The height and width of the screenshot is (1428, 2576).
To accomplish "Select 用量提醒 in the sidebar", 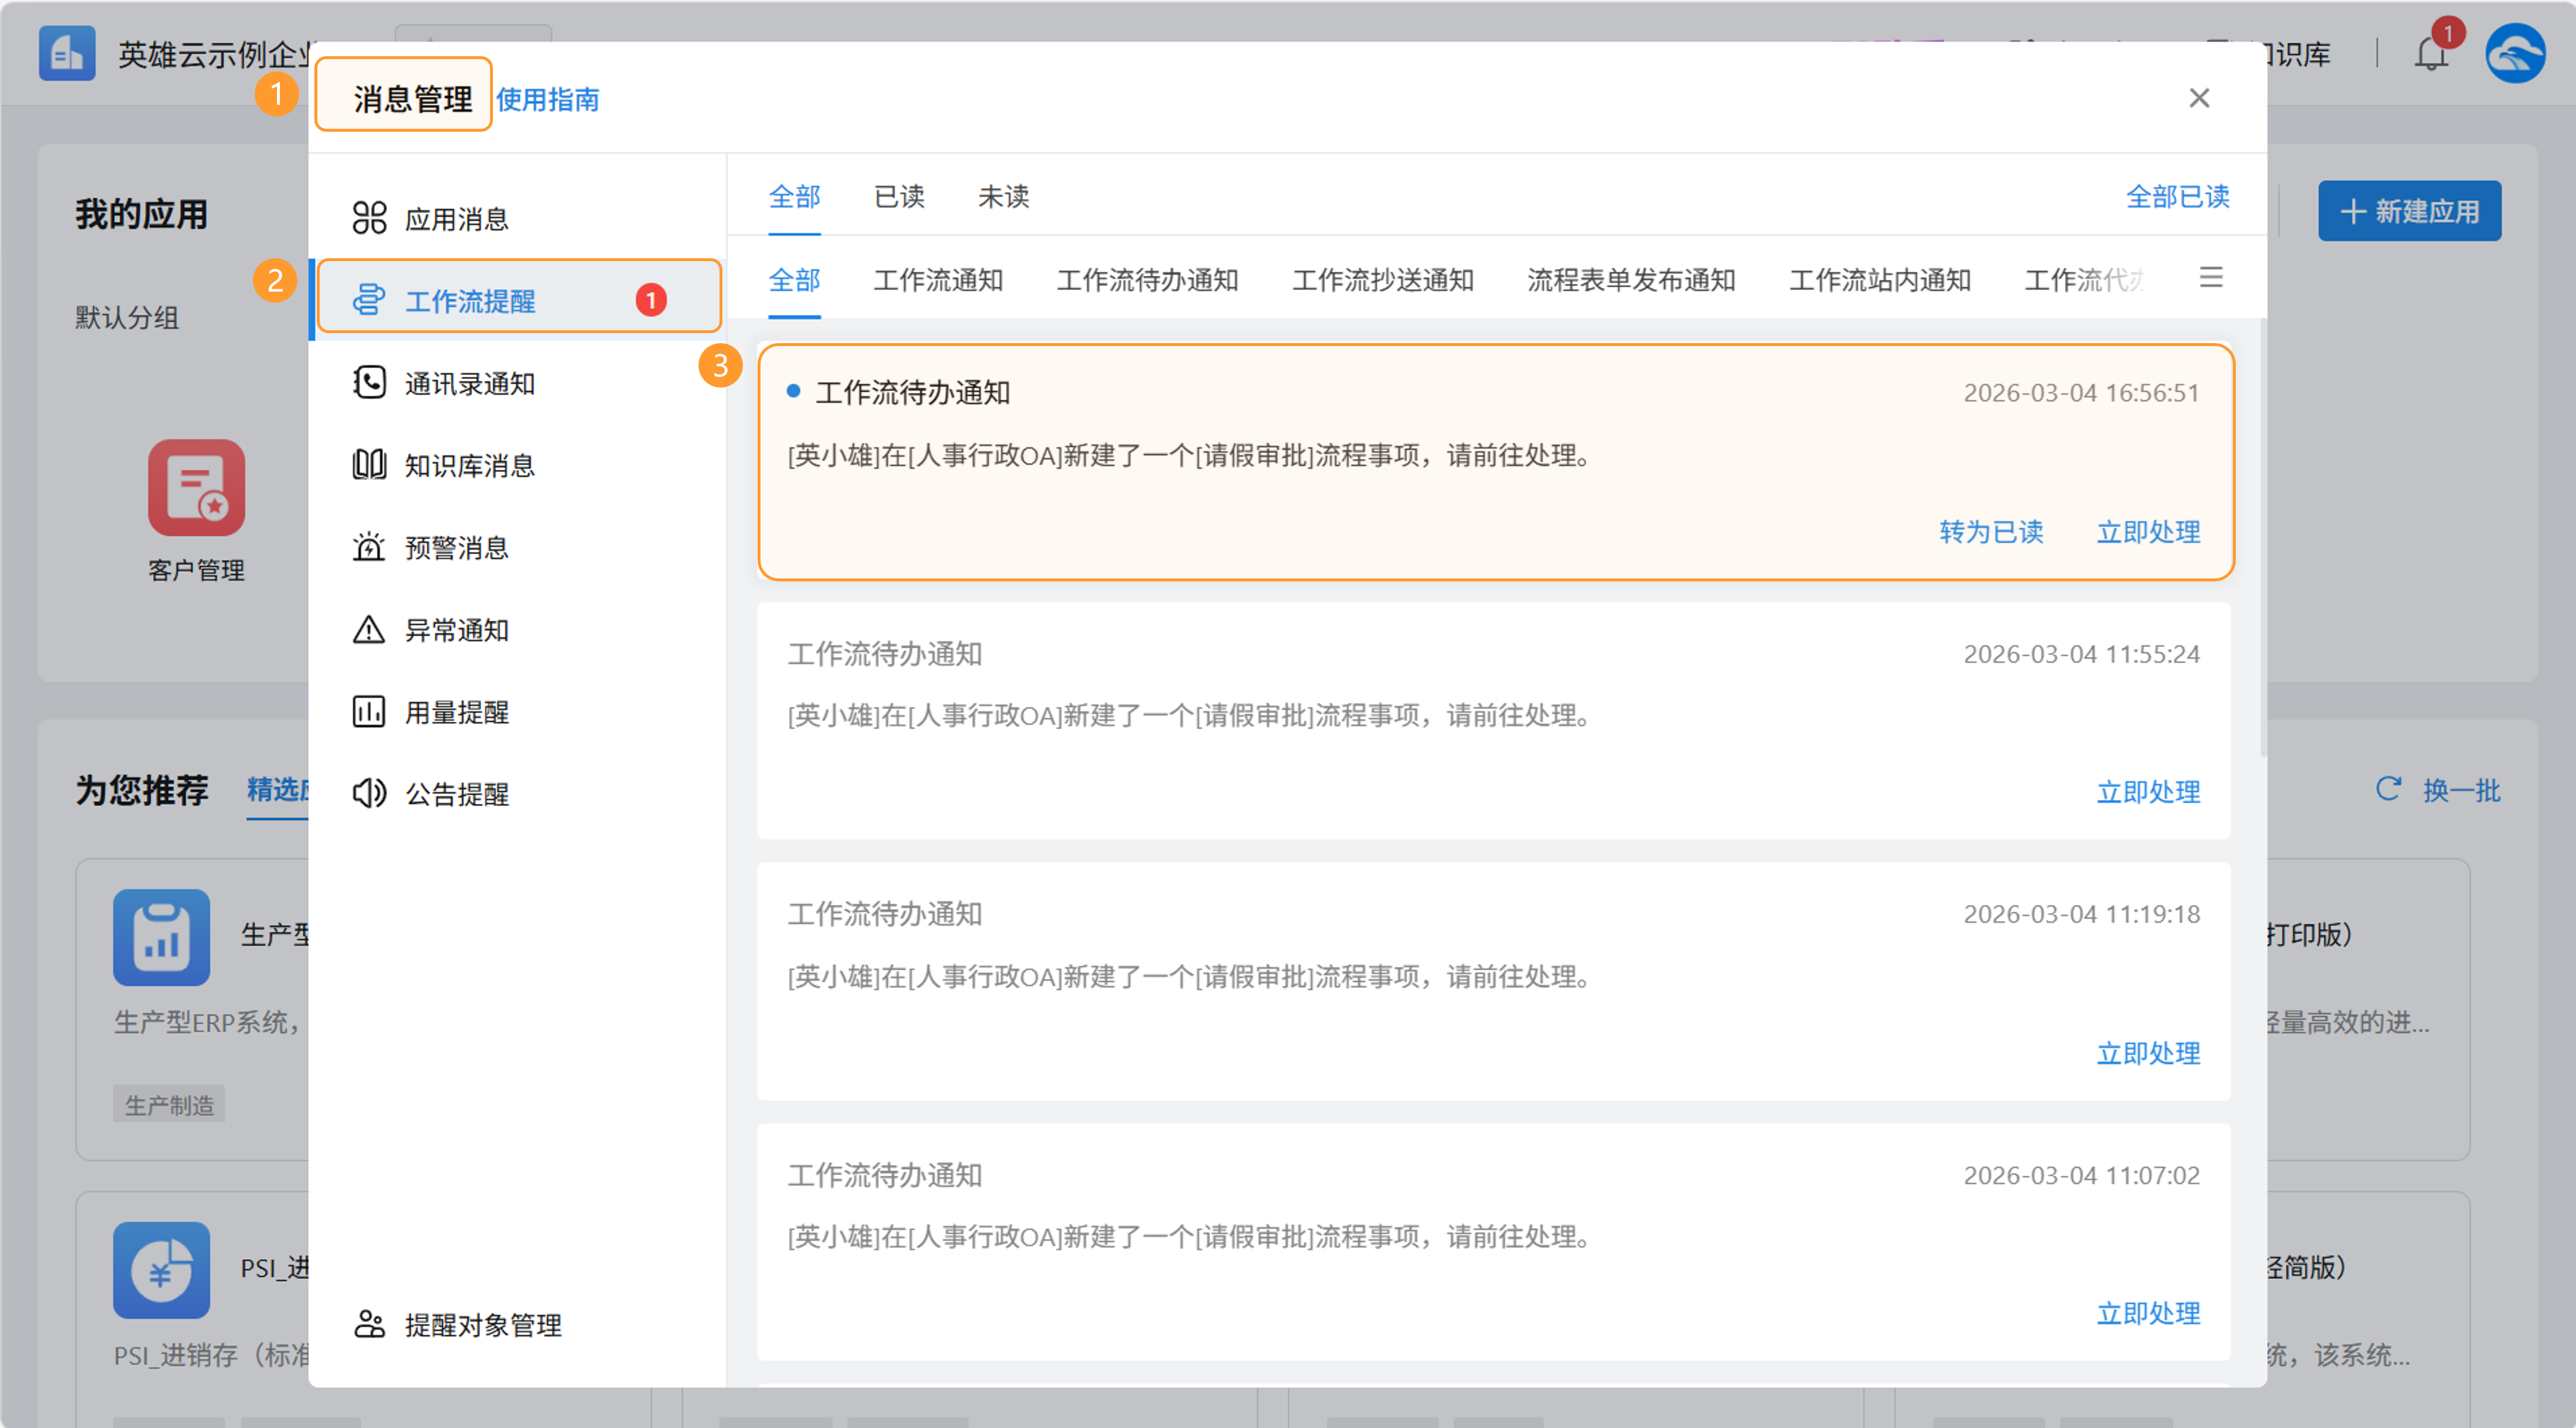I will (x=456, y=712).
